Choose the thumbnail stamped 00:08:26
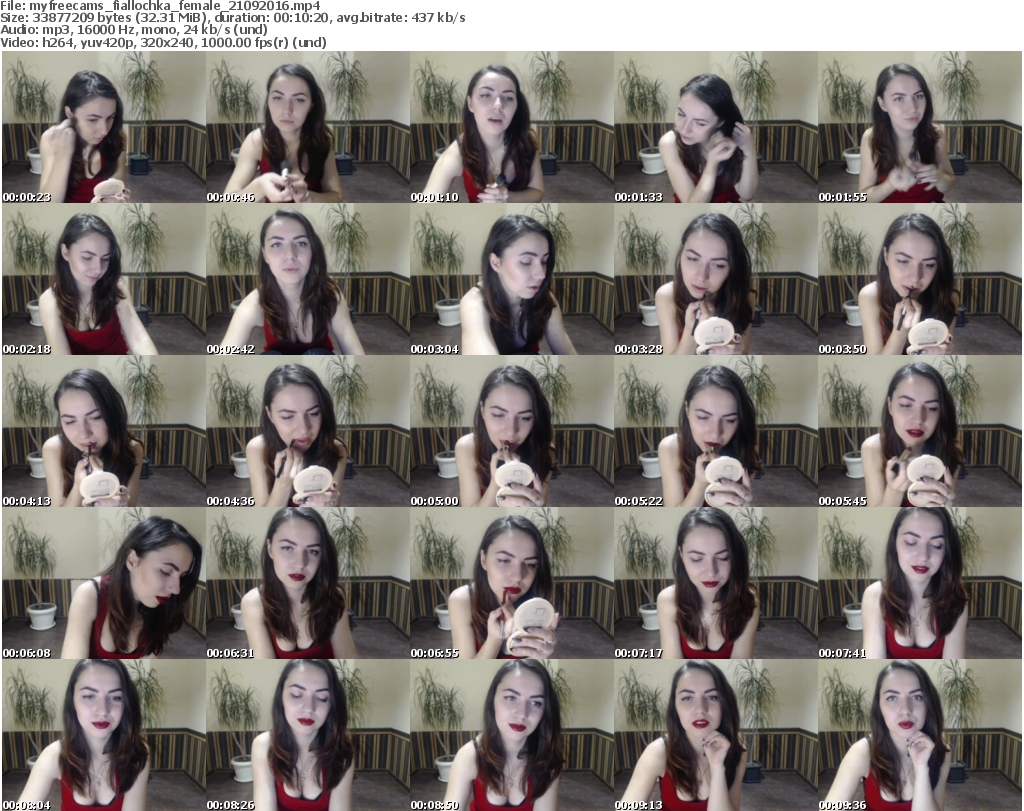This screenshot has height=811, width=1024. (308, 735)
